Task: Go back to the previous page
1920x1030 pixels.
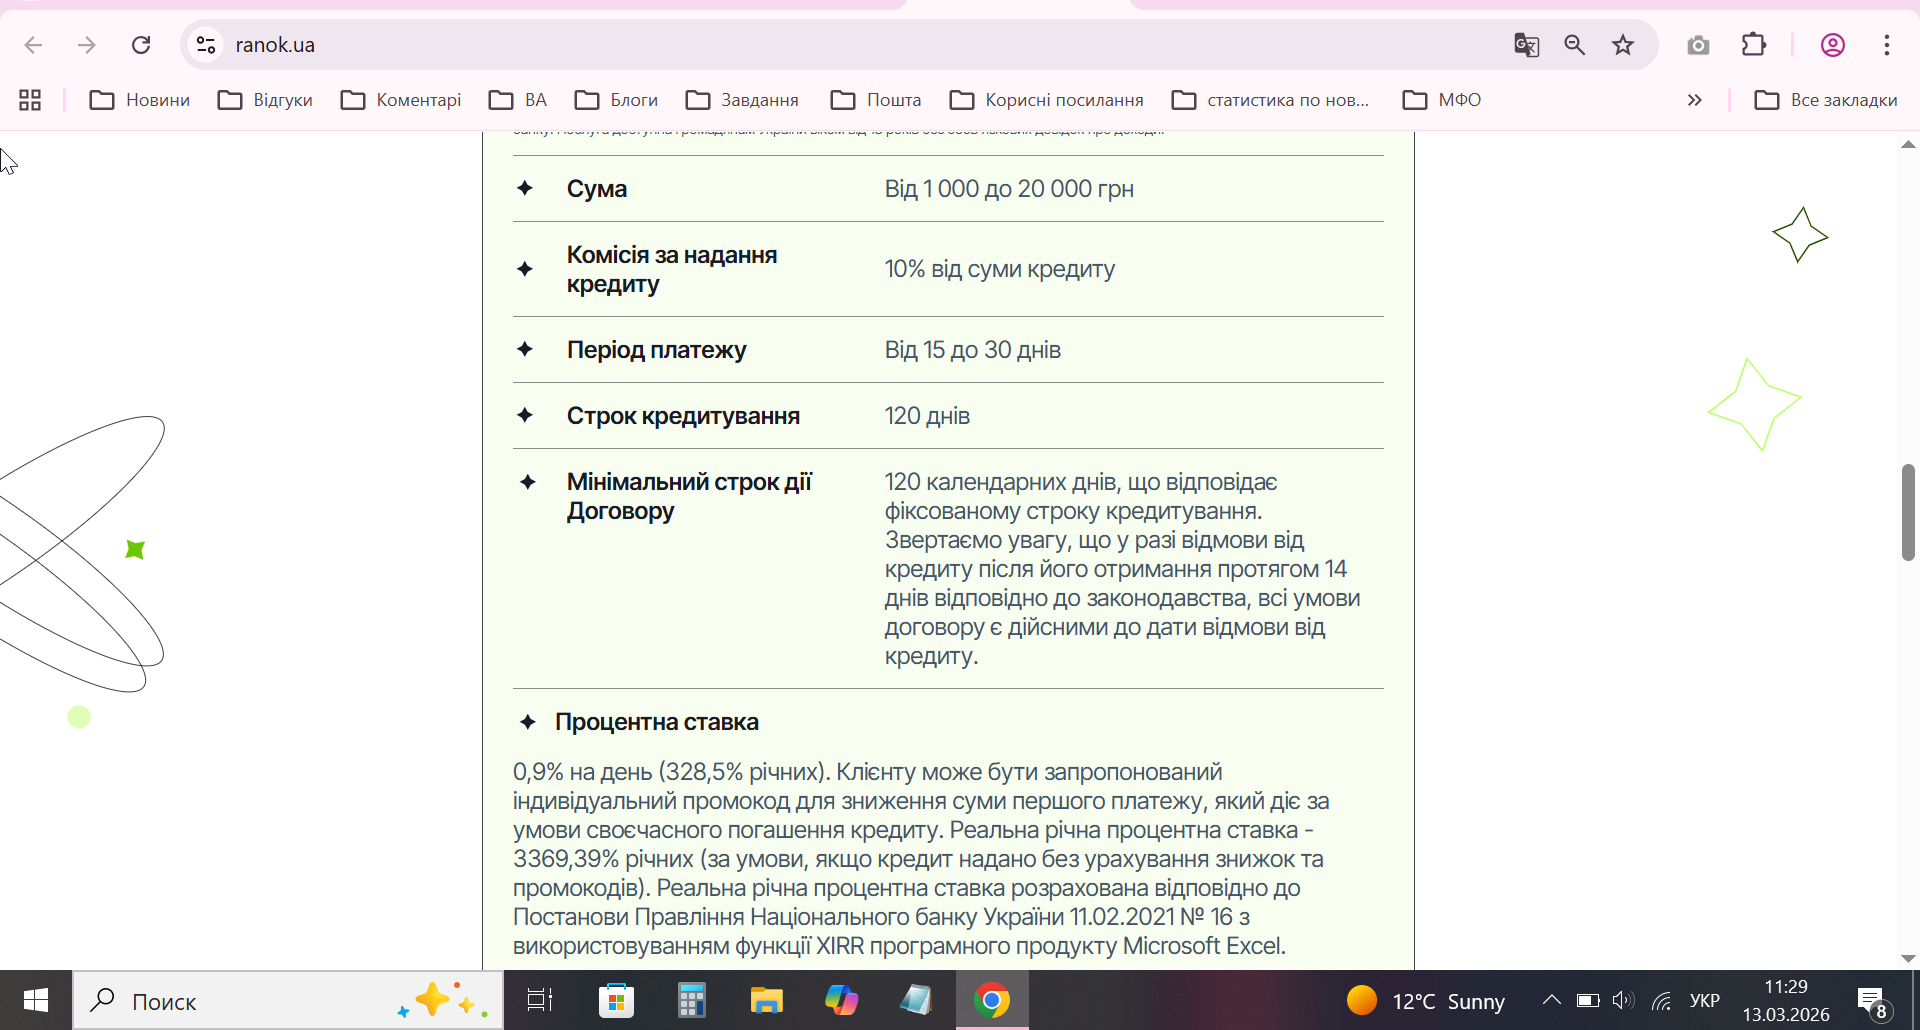Action: pos(33,45)
